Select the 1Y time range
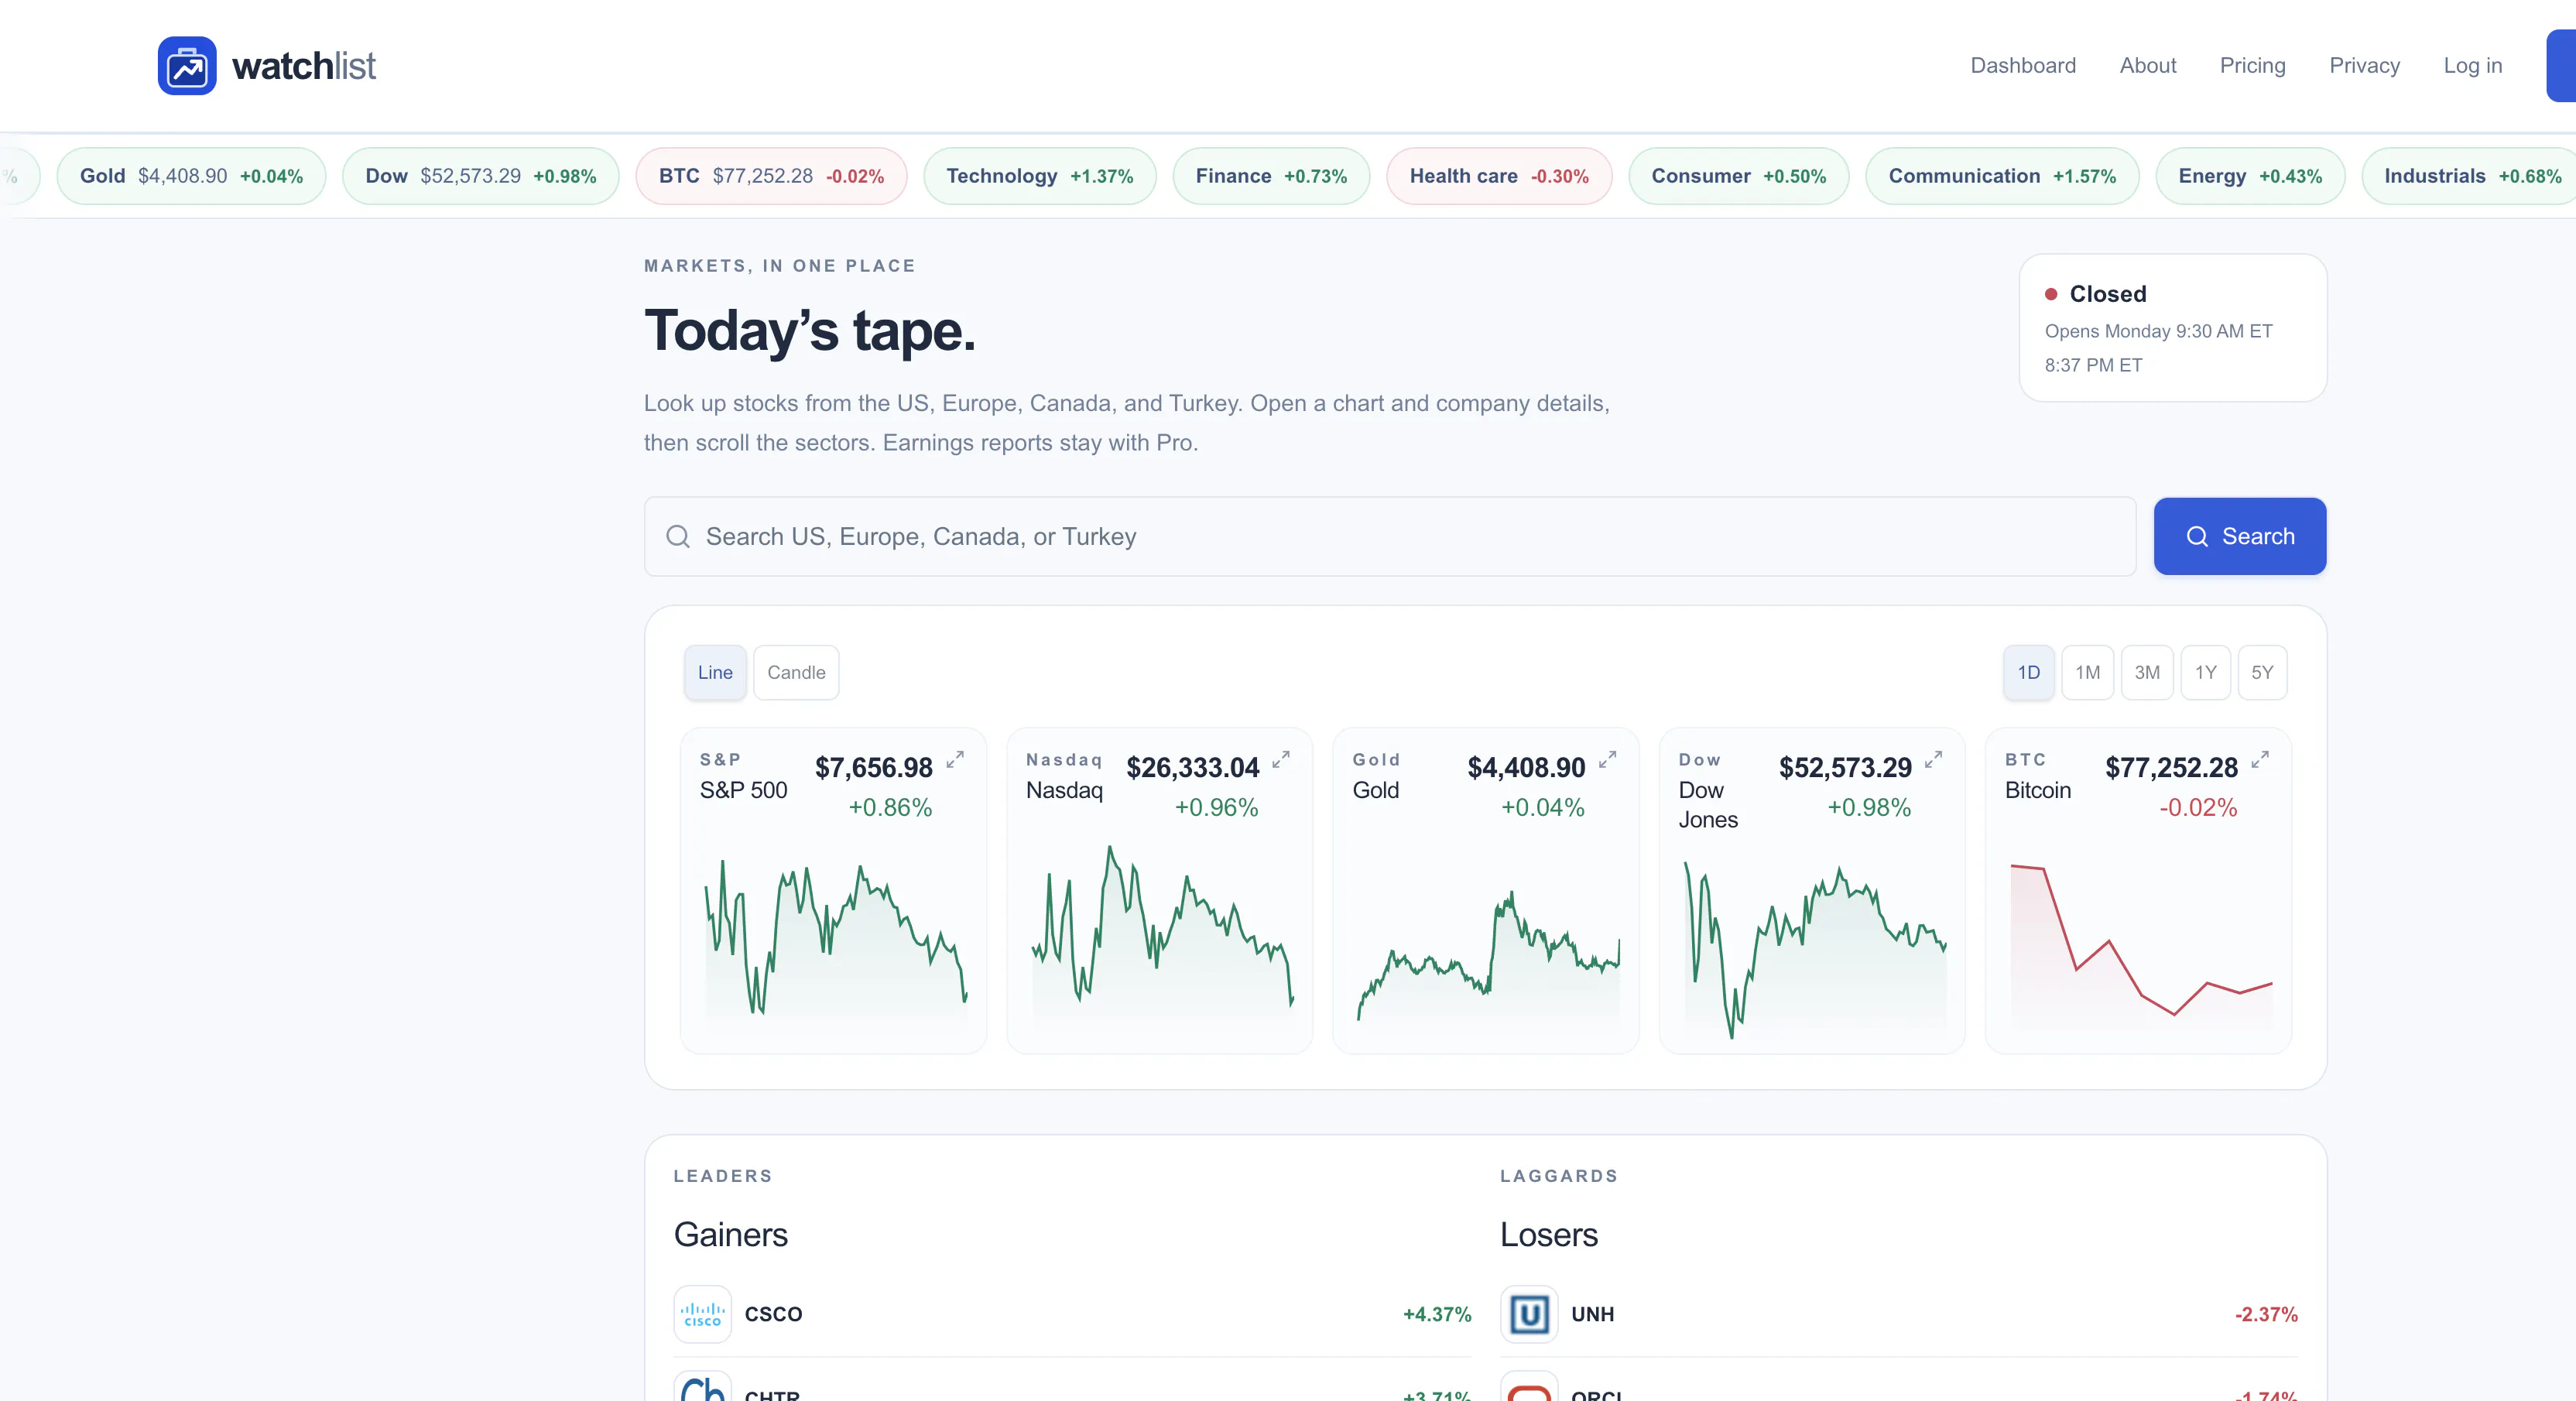2576x1401 pixels. (2206, 672)
